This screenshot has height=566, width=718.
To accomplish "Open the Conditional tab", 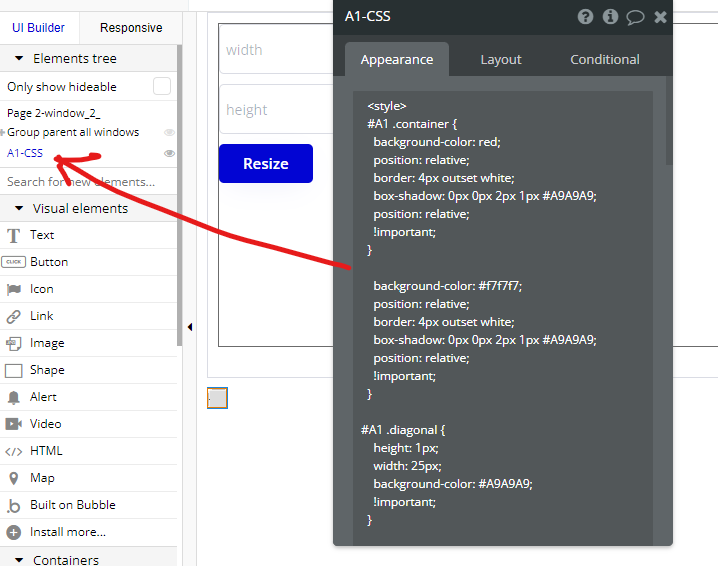I will [604, 60].
